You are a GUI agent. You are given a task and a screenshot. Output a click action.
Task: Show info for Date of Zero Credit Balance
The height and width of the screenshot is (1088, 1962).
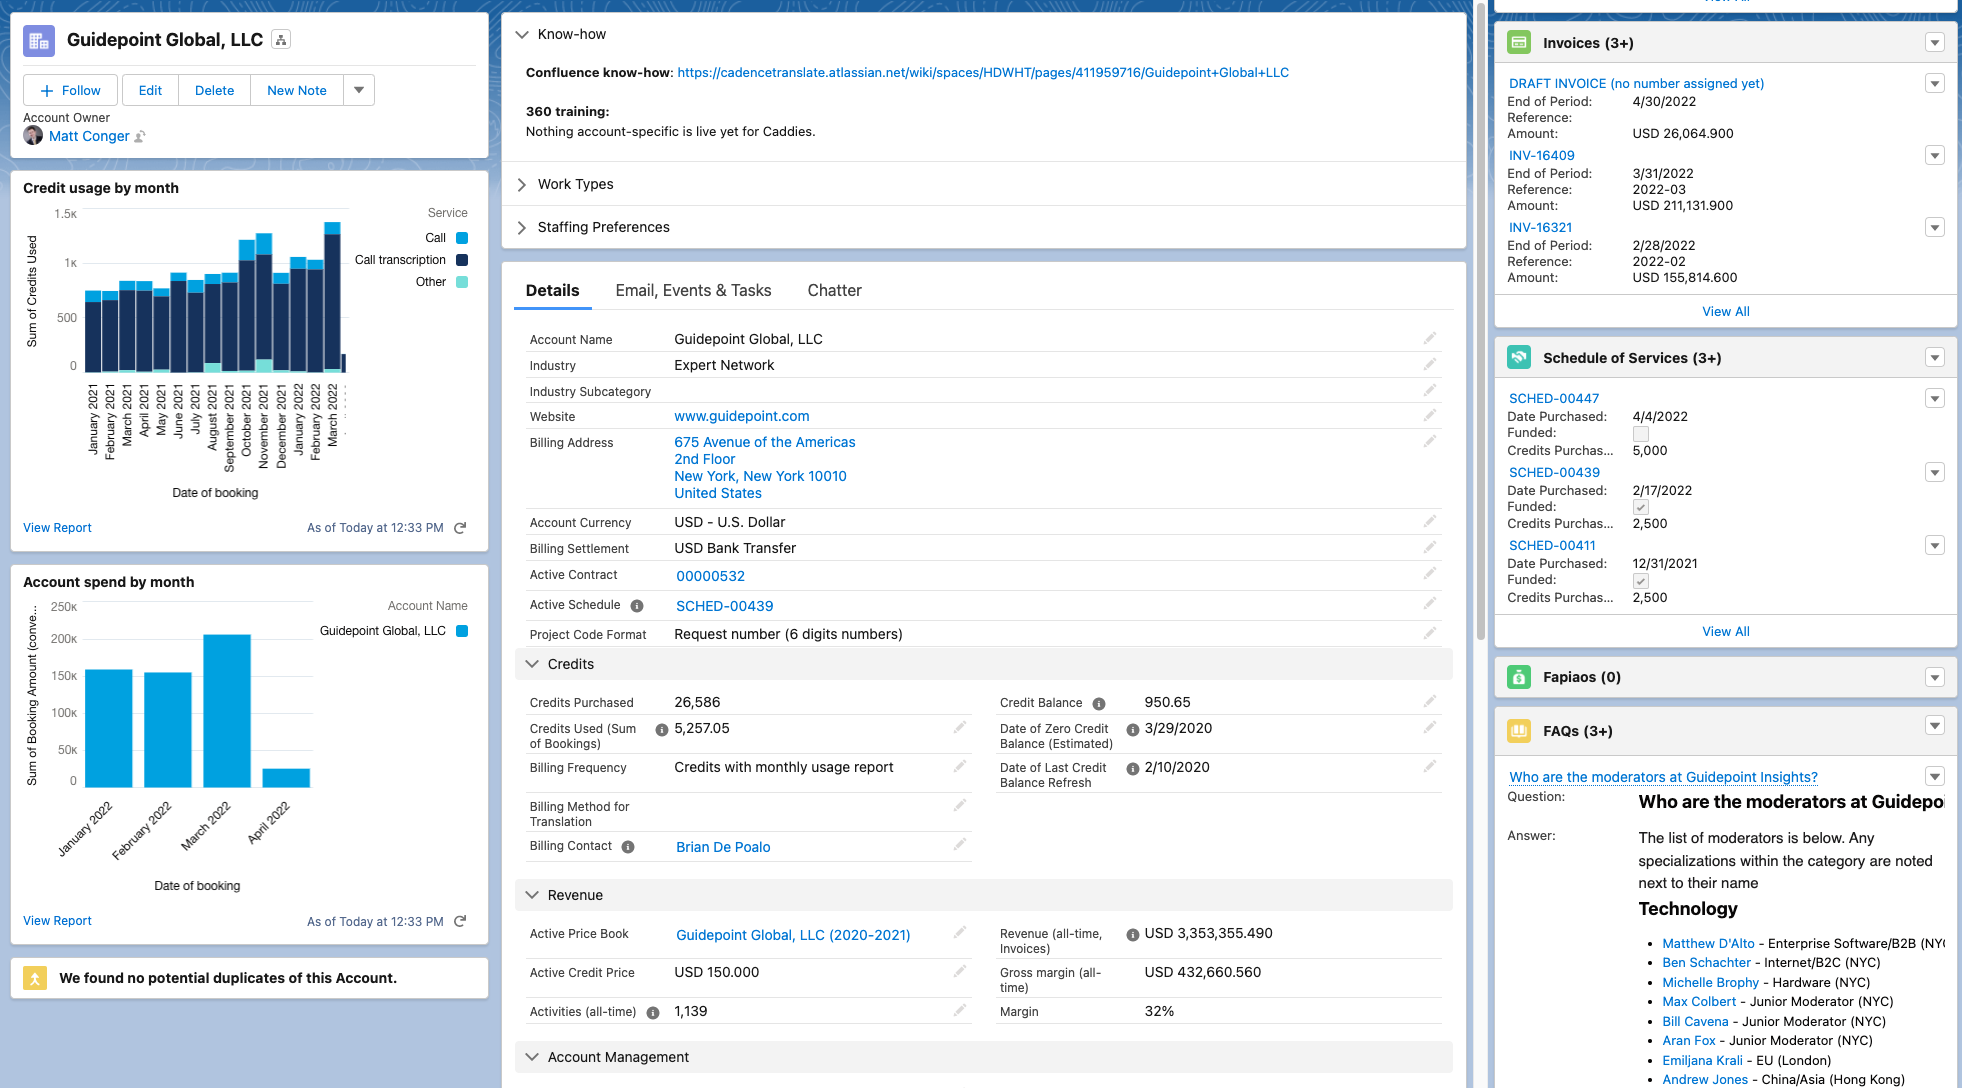1133,730
